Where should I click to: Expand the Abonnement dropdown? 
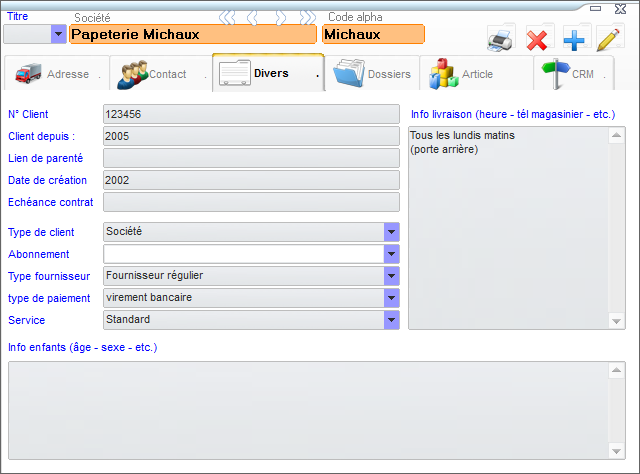tap(391, 254)
